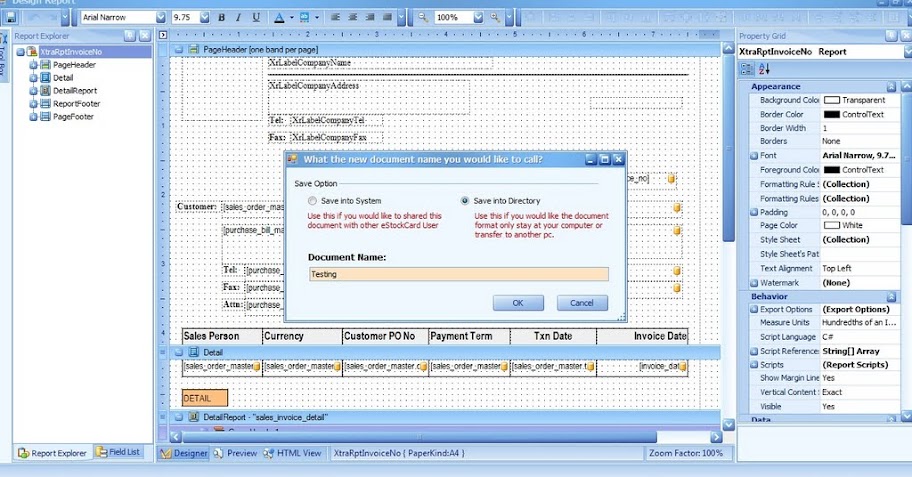Expand the Font property
This screenshot has height=477, width=912.
[x=754, y=156]
